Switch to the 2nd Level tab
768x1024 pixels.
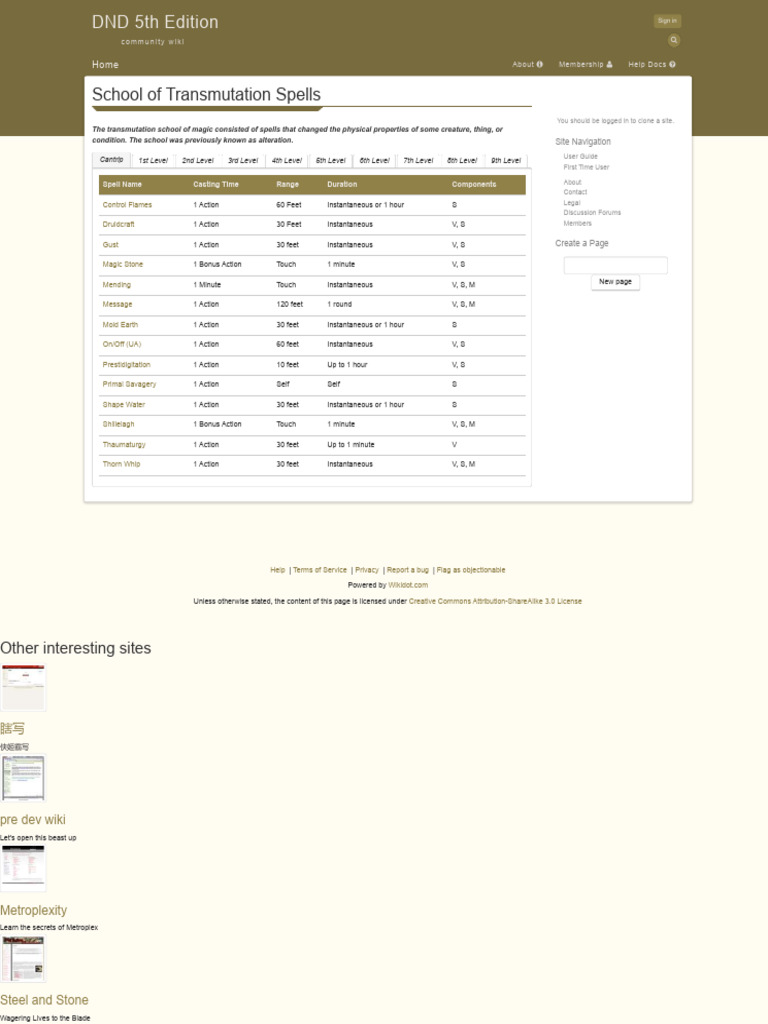pyautogui.click(x=198, y=161)
